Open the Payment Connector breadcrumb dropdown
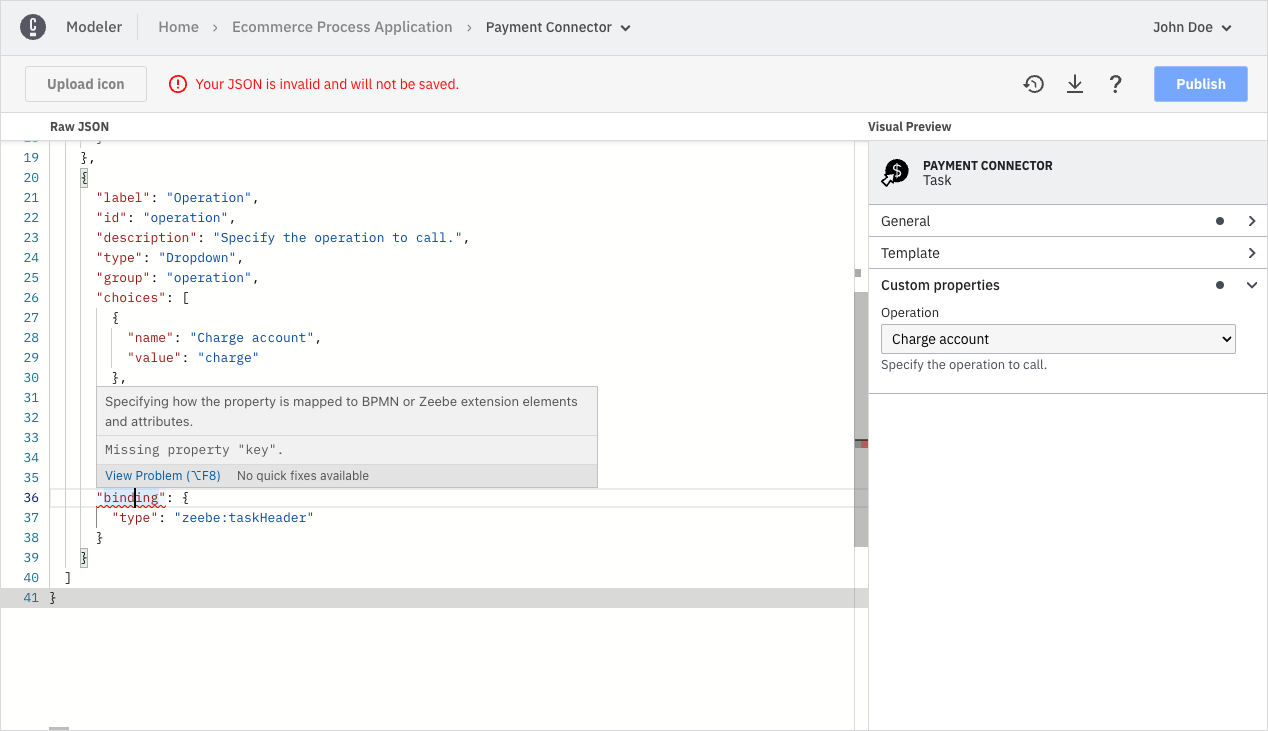Viewport: 1268px width, 731px height. point(627,27)
